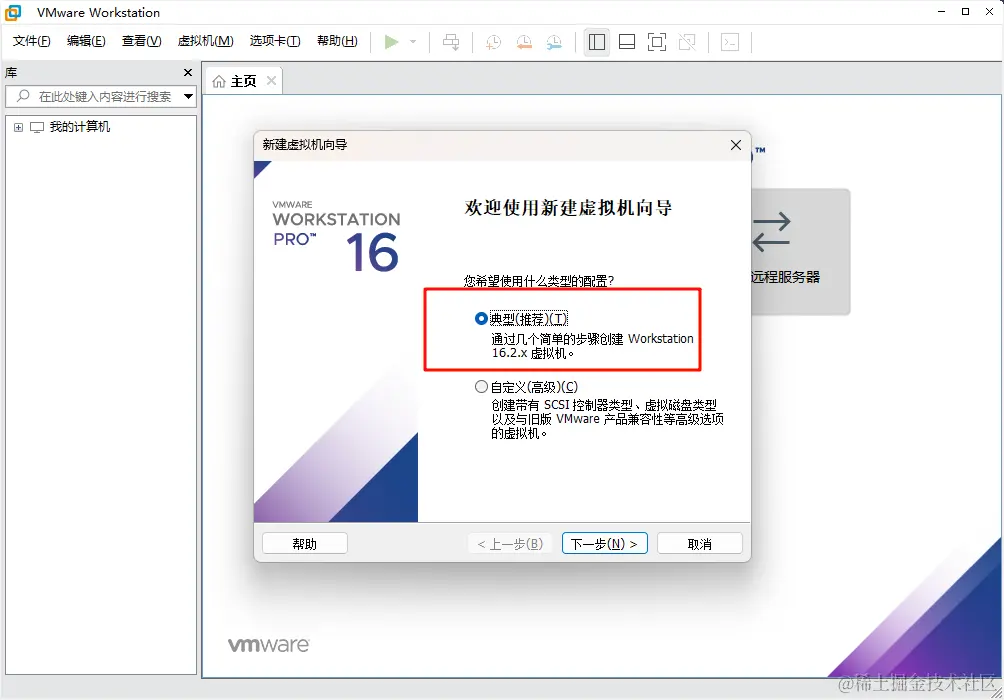
Task: Open the power options dropdown arrow
Action: (413, 42)
